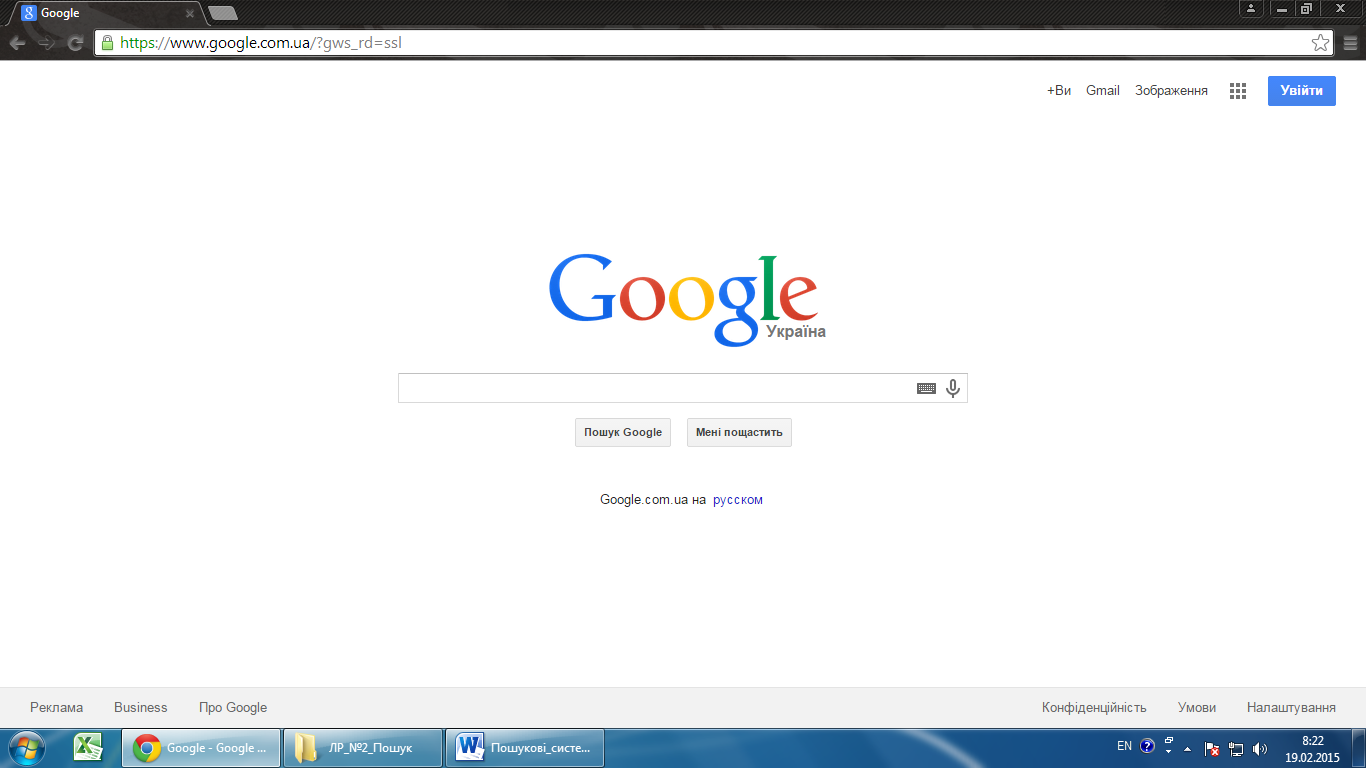Image resolution: width=1366 pixels, height=768 pixels.
Task: Click the Мені пощастить button
Action: [739, 432]
